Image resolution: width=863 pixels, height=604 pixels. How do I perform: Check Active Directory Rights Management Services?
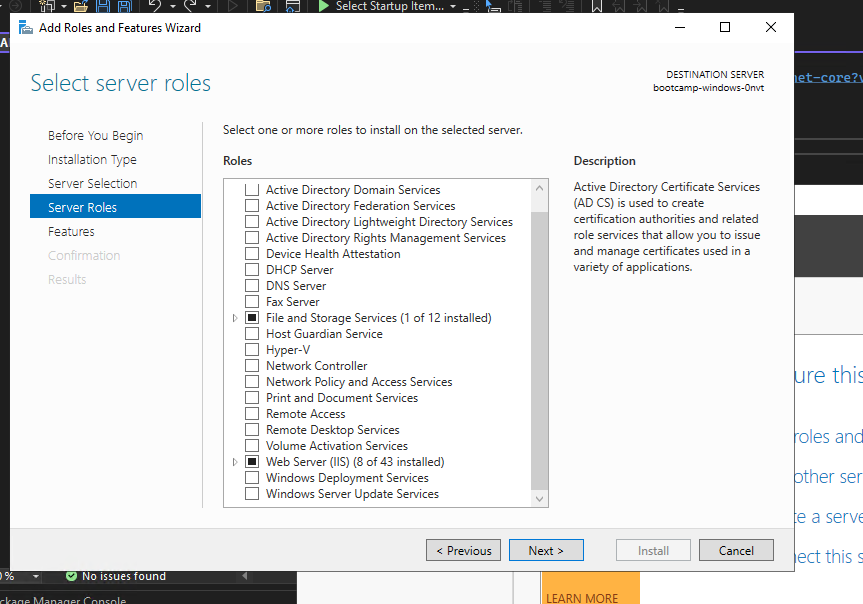(252, 238)
